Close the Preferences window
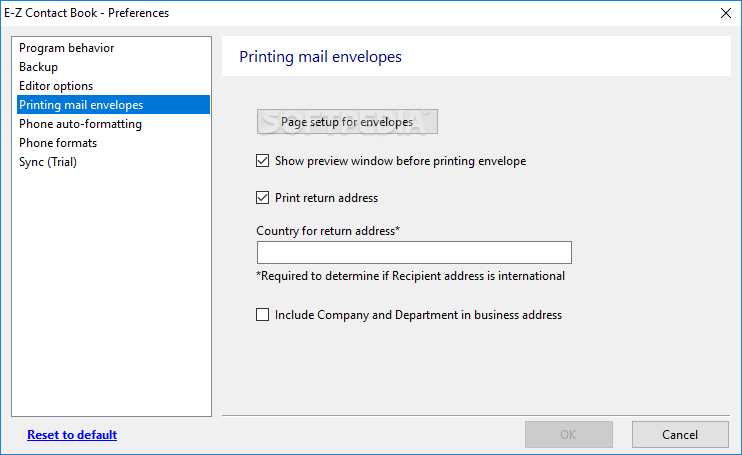The image size is (742, 455). tap(726, 13)
